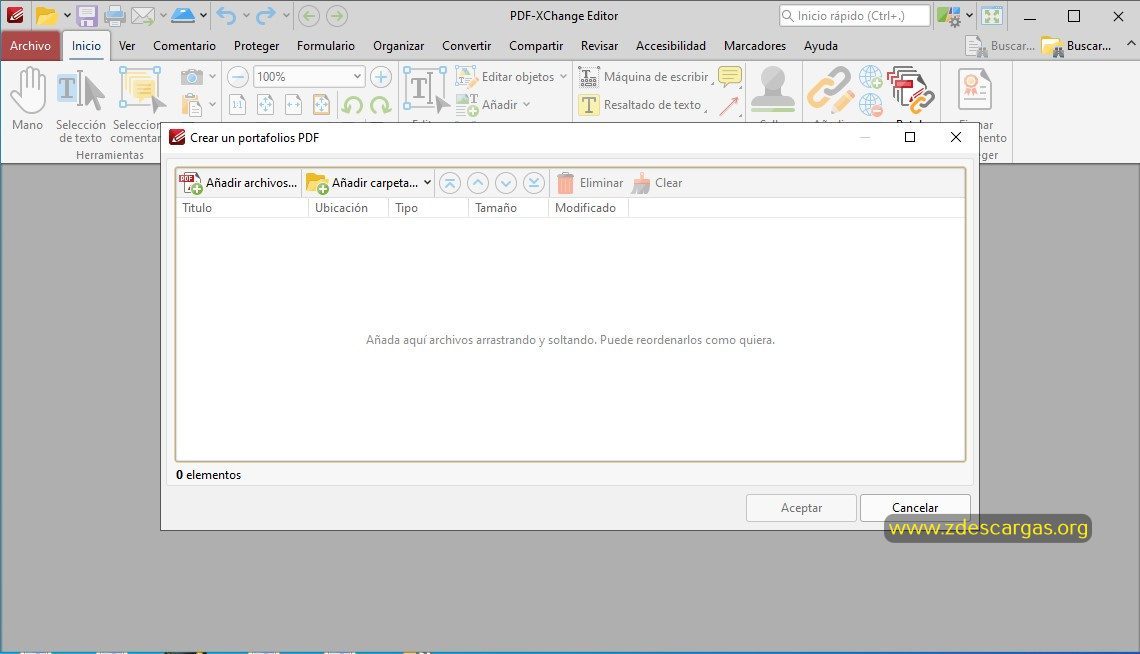Expand the snapshot camera dropdown arrow
Image resolution: width=1140 pixels, height=654 pixels.
[x=212, y=76]
